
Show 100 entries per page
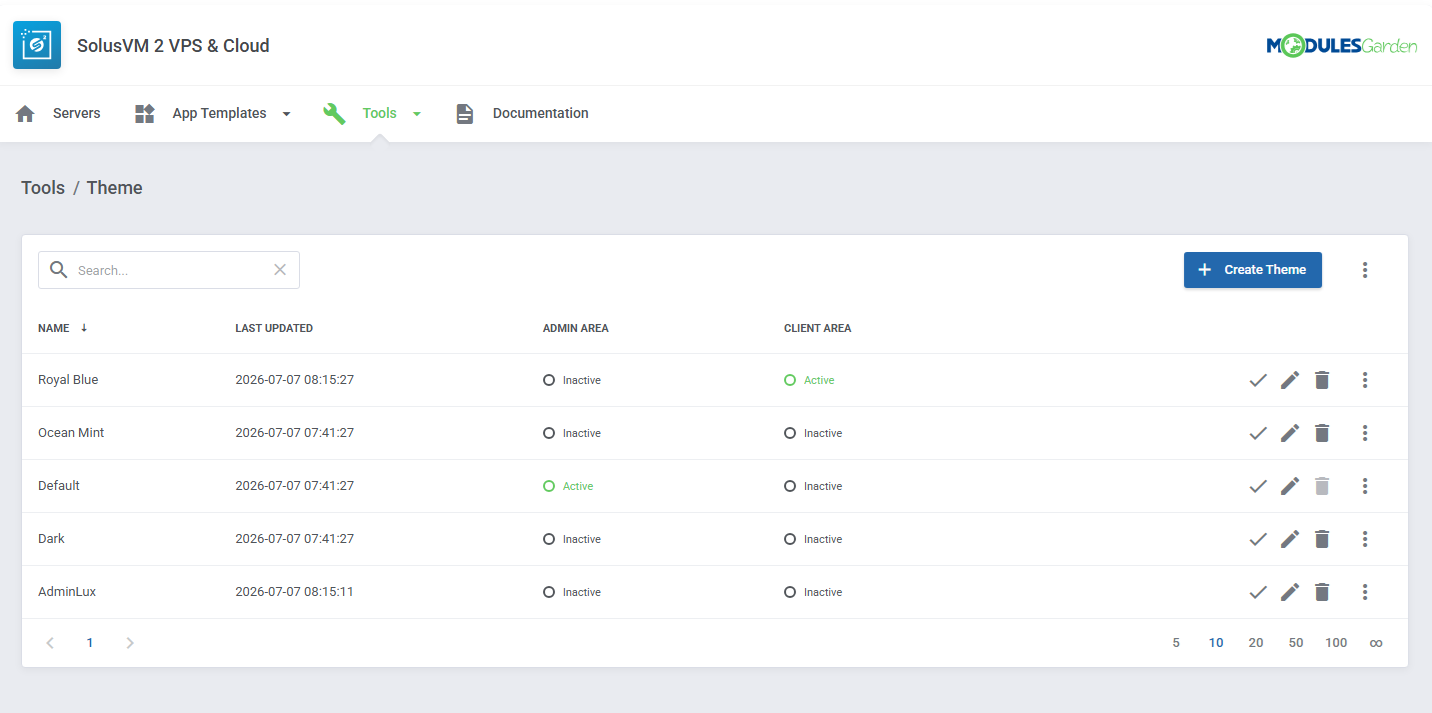click(1336, 643)
